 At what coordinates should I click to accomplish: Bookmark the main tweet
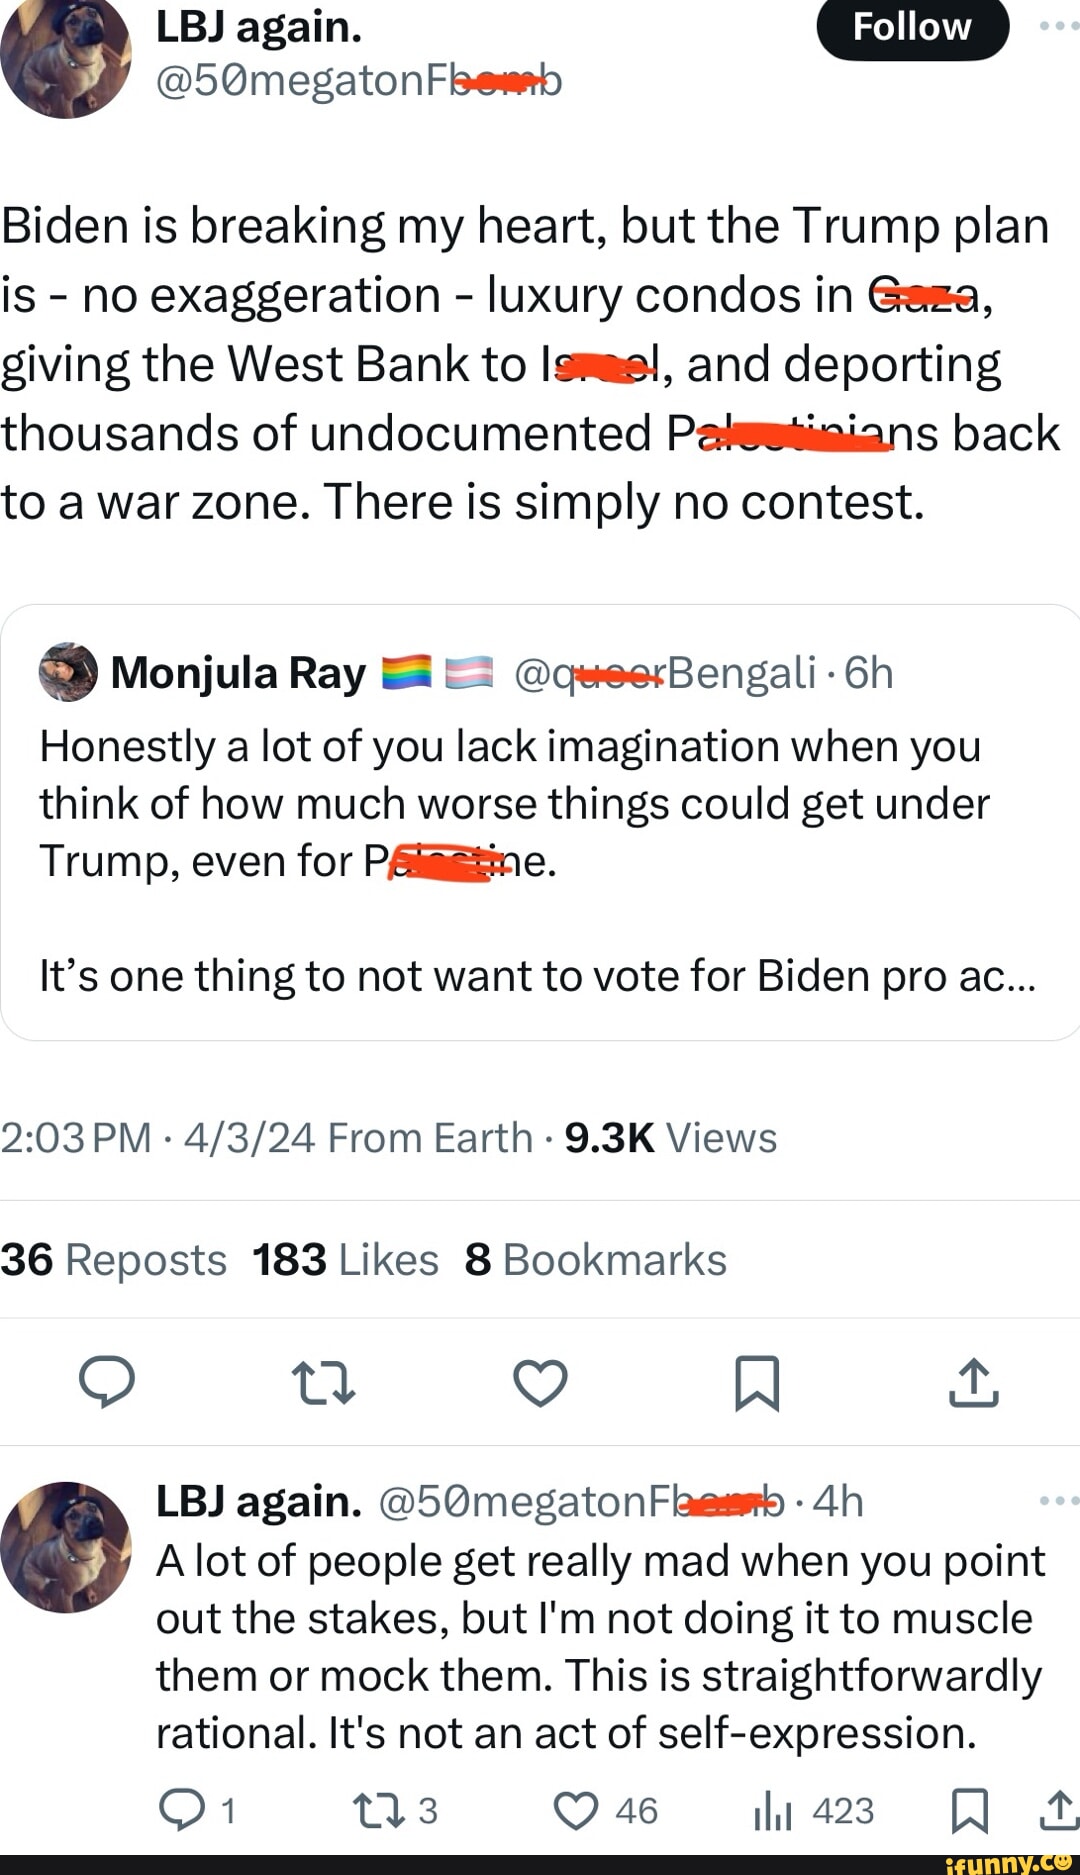point(757,1382)
